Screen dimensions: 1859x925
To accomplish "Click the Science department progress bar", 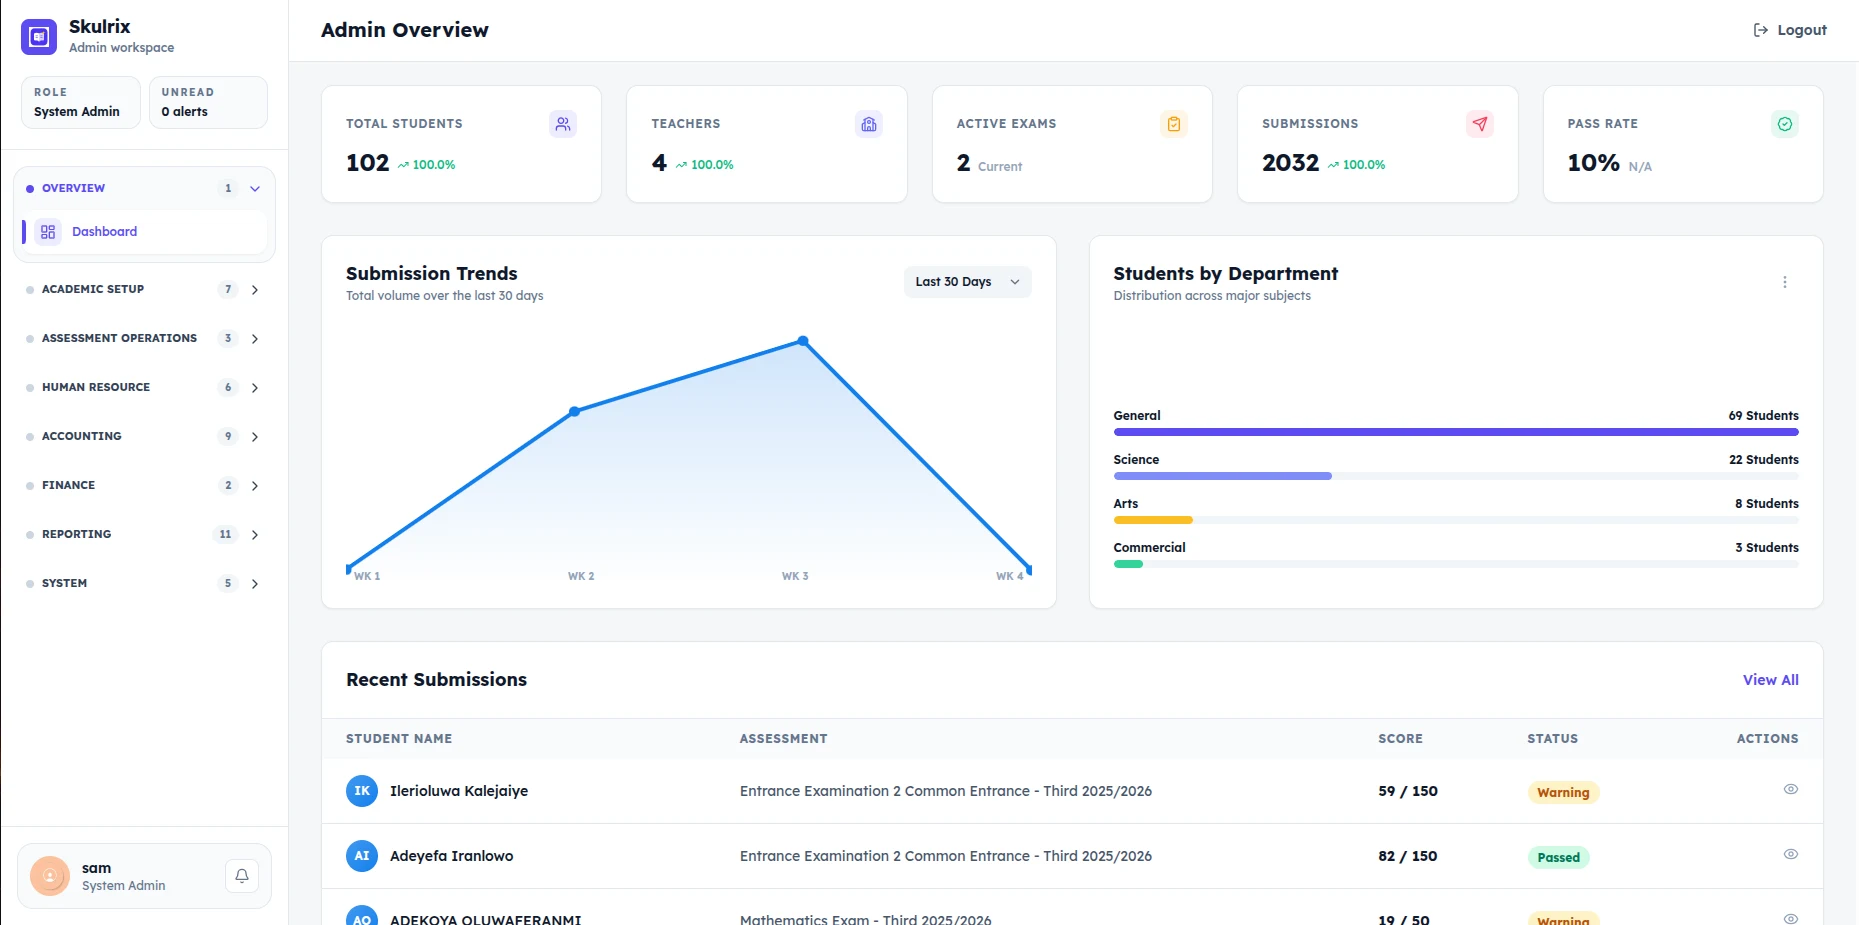I will point(1456,476).
